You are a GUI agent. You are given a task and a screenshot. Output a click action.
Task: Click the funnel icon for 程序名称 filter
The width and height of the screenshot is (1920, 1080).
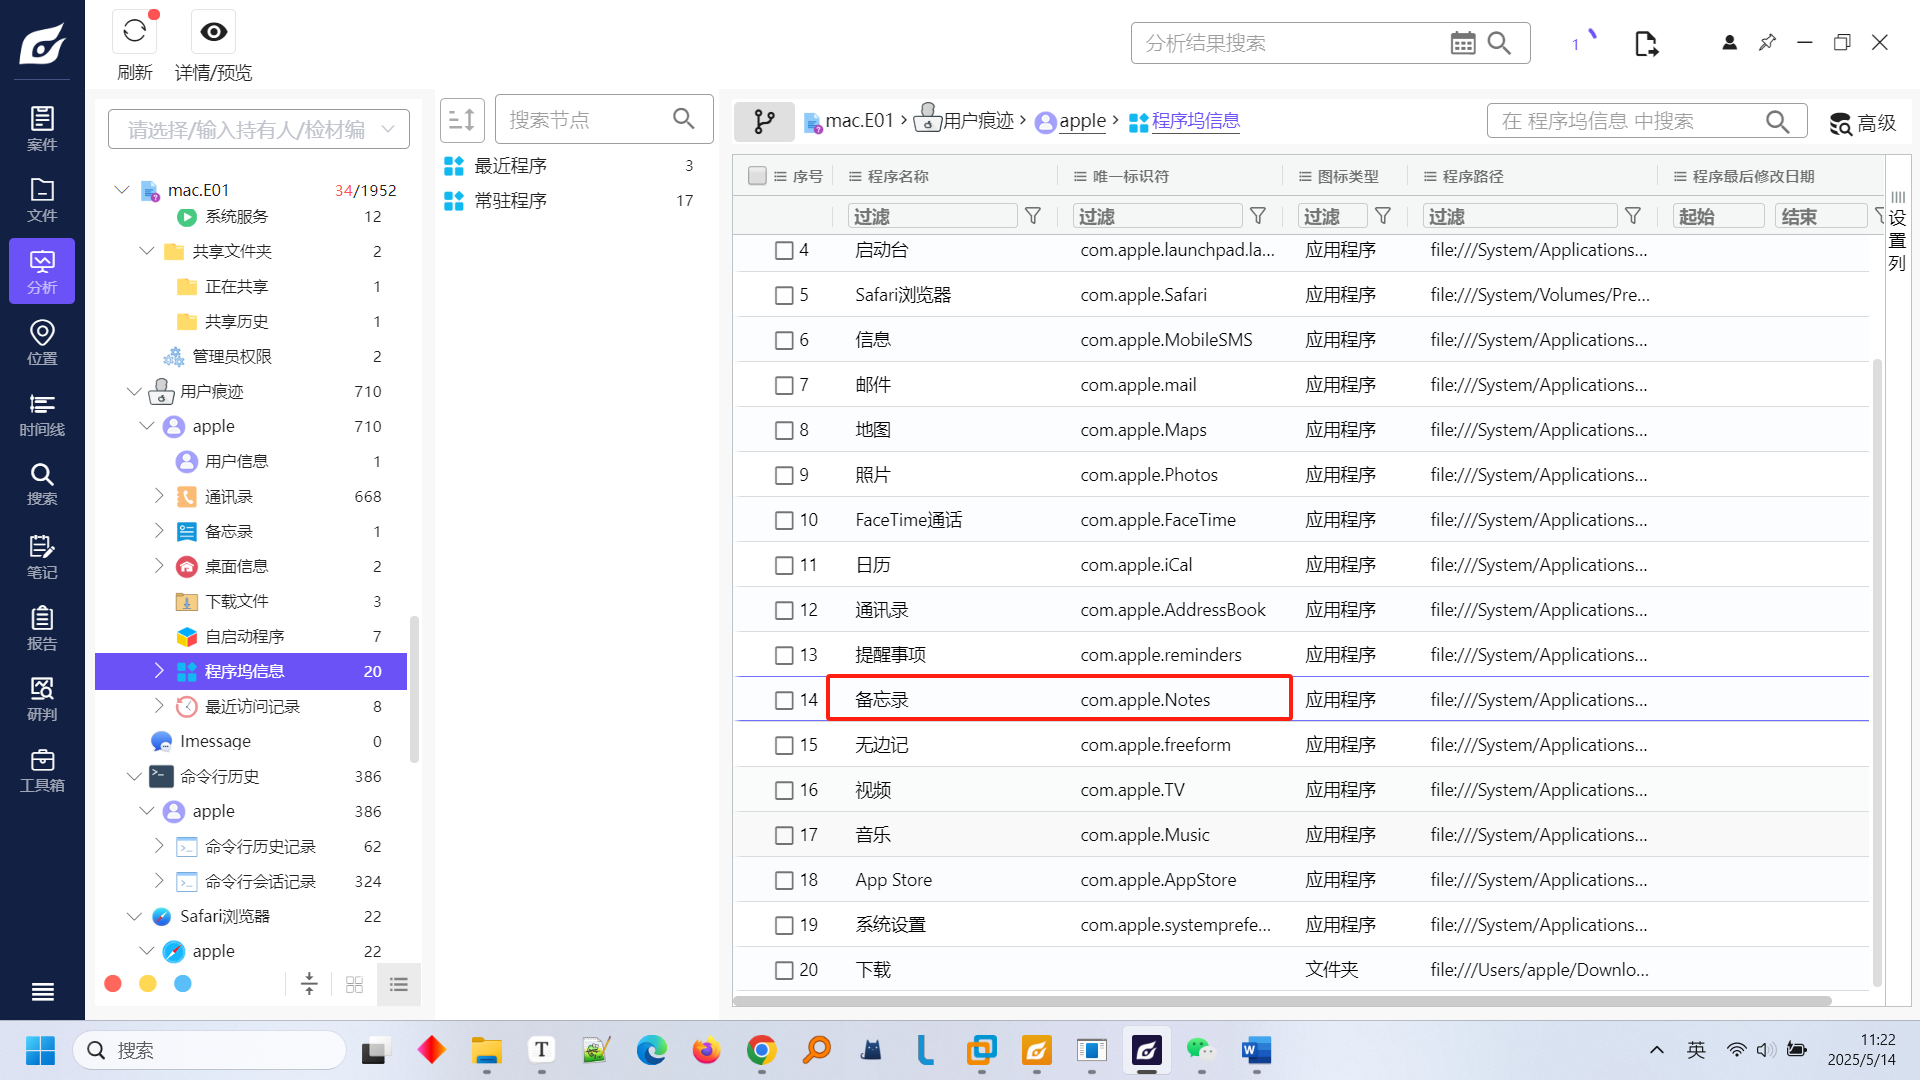coord(1033,216)
